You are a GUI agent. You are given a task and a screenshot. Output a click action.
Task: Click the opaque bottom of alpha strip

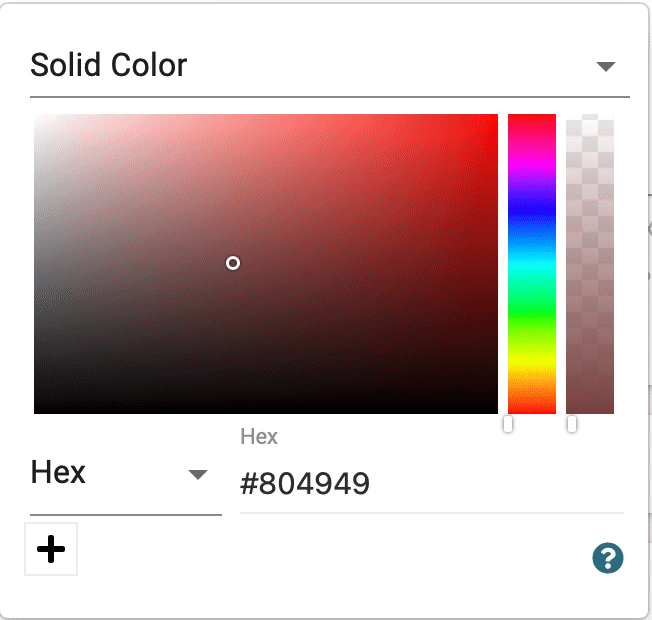tap(590, 410)
